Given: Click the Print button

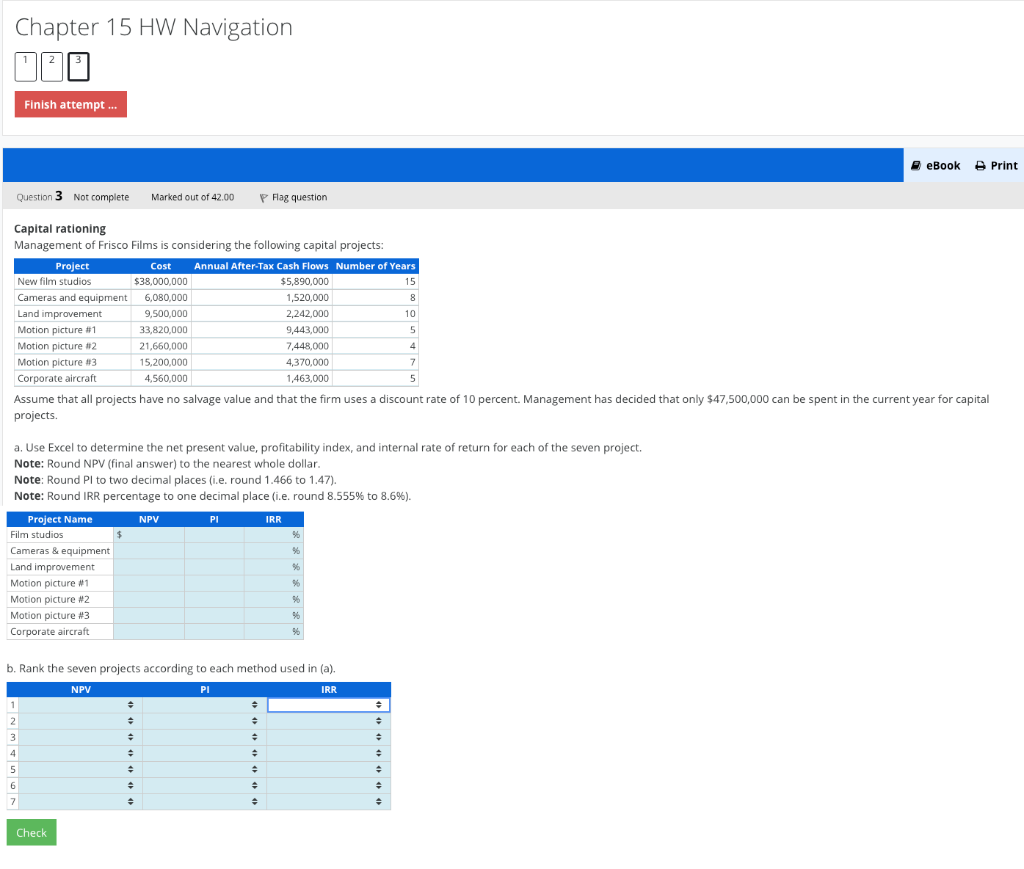Looking at the screenshot, I should 996,166.
